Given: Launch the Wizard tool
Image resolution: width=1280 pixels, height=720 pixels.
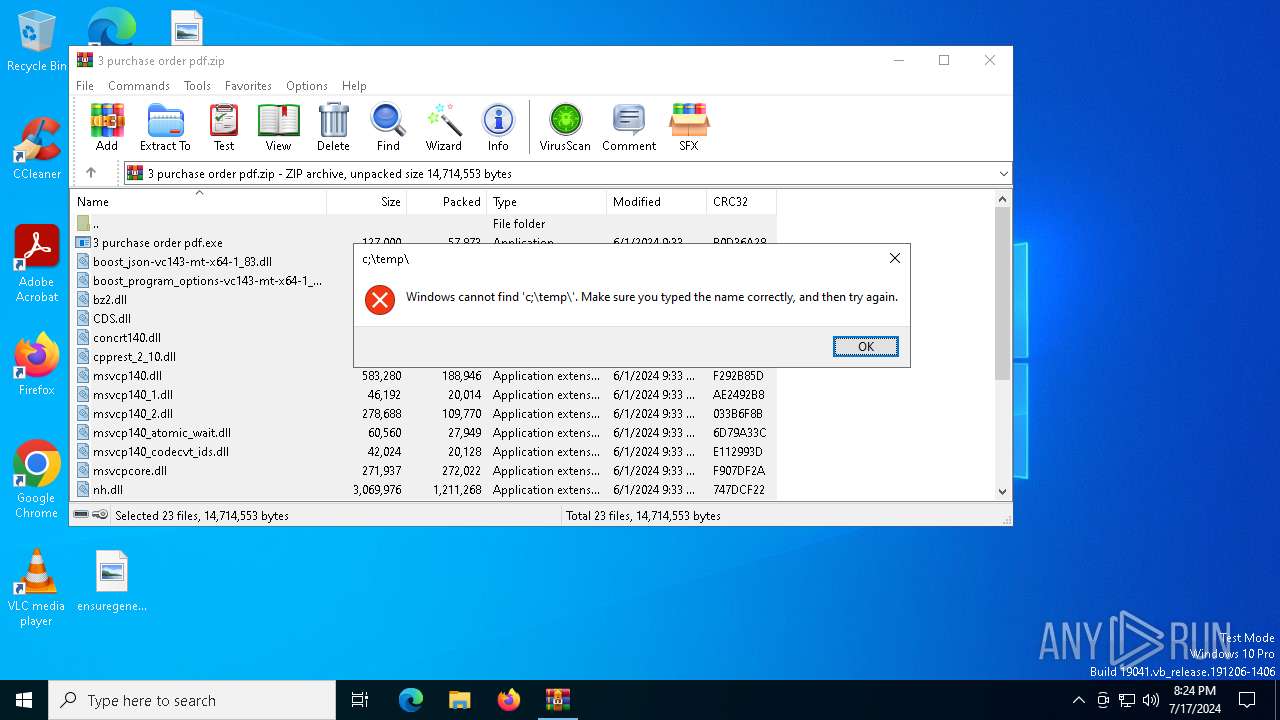Looking at the screenshot, I should point(444,127).
